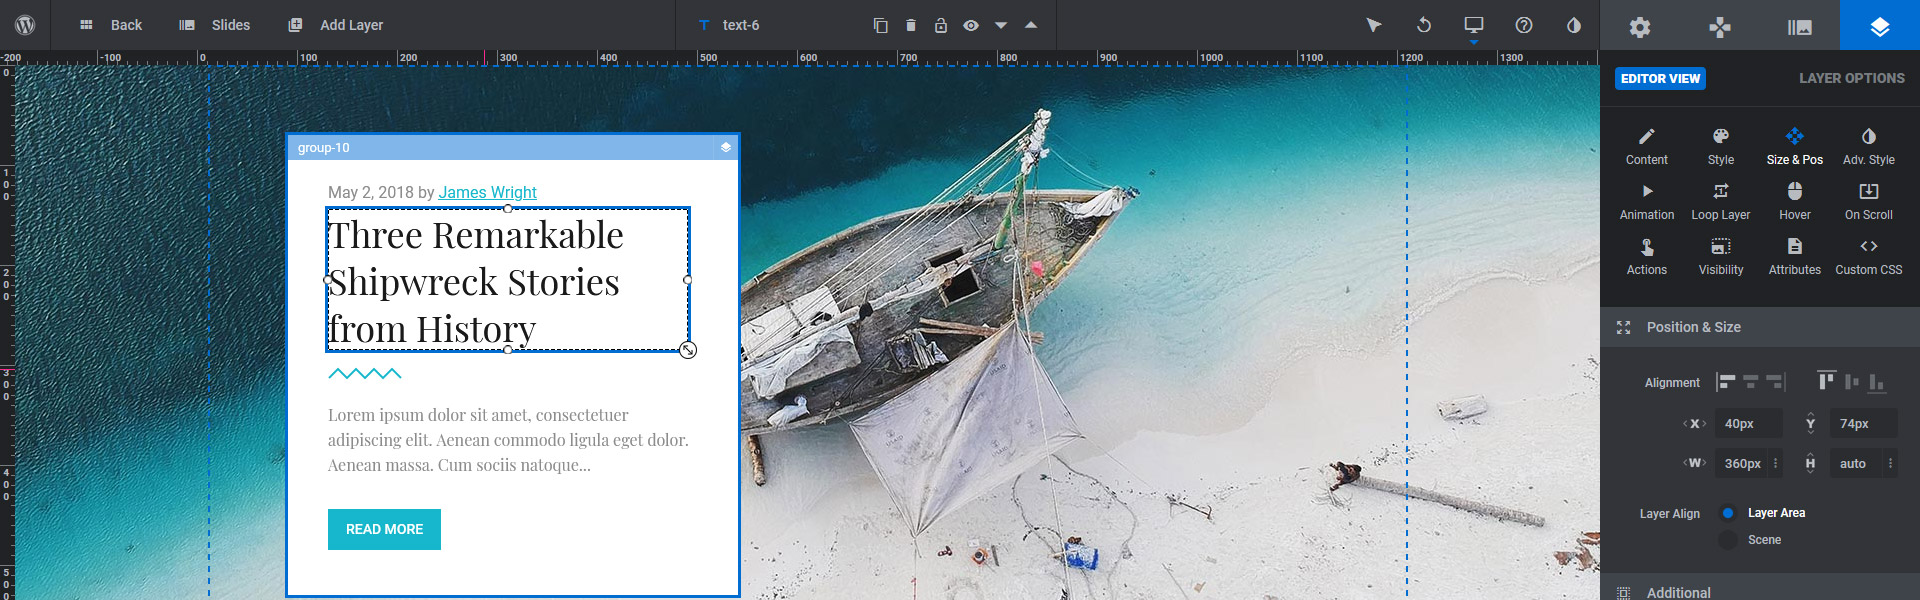Open the Custom CSS settings
Screen dimensions: 1920x600
1869,256
